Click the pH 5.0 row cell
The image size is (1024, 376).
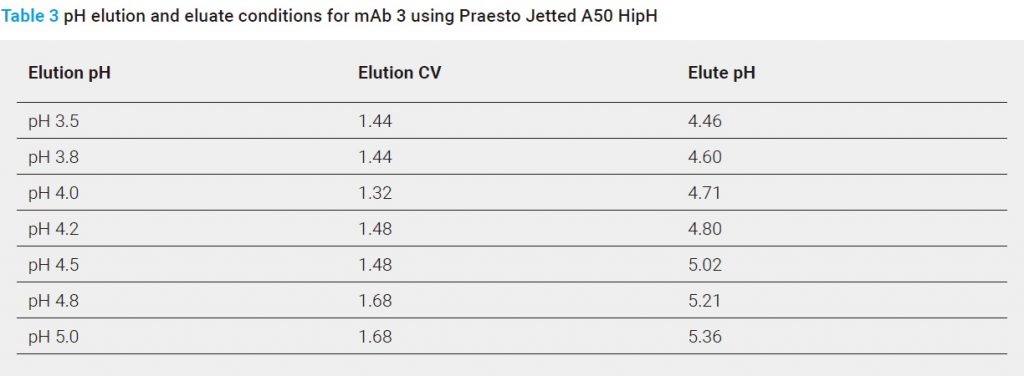[x=54, y=337]
